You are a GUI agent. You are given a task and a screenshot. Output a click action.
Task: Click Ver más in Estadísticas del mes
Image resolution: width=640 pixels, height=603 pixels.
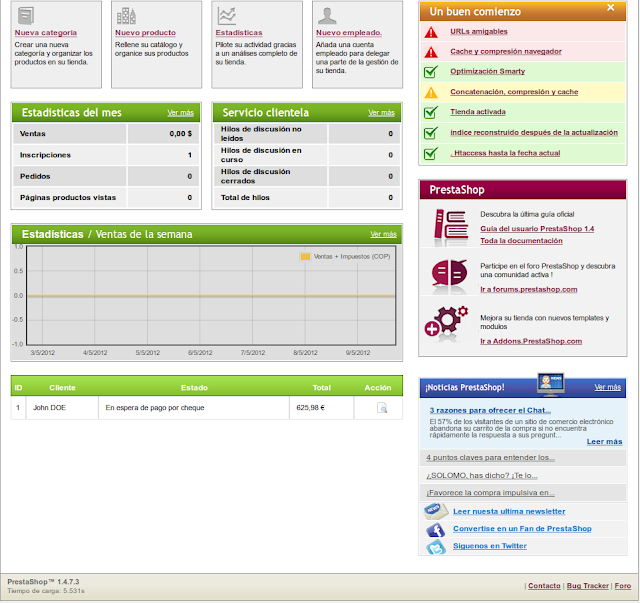[180, 113]
